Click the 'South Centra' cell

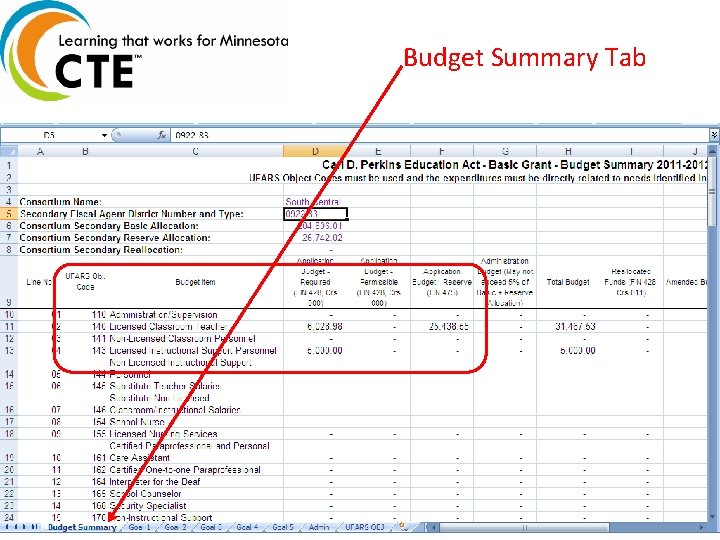tap(312, 202)
